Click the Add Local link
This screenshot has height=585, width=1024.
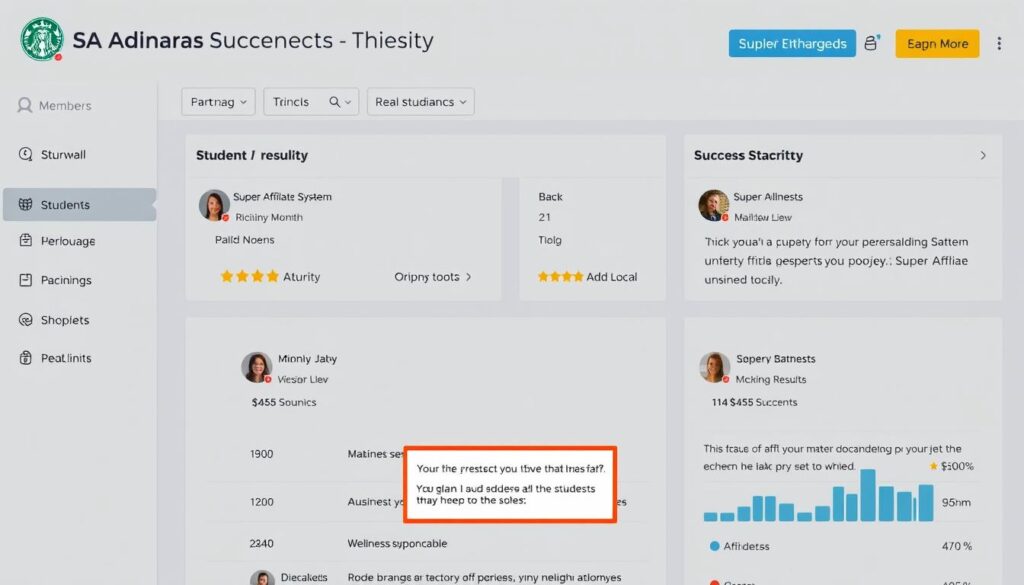point(611,277)
